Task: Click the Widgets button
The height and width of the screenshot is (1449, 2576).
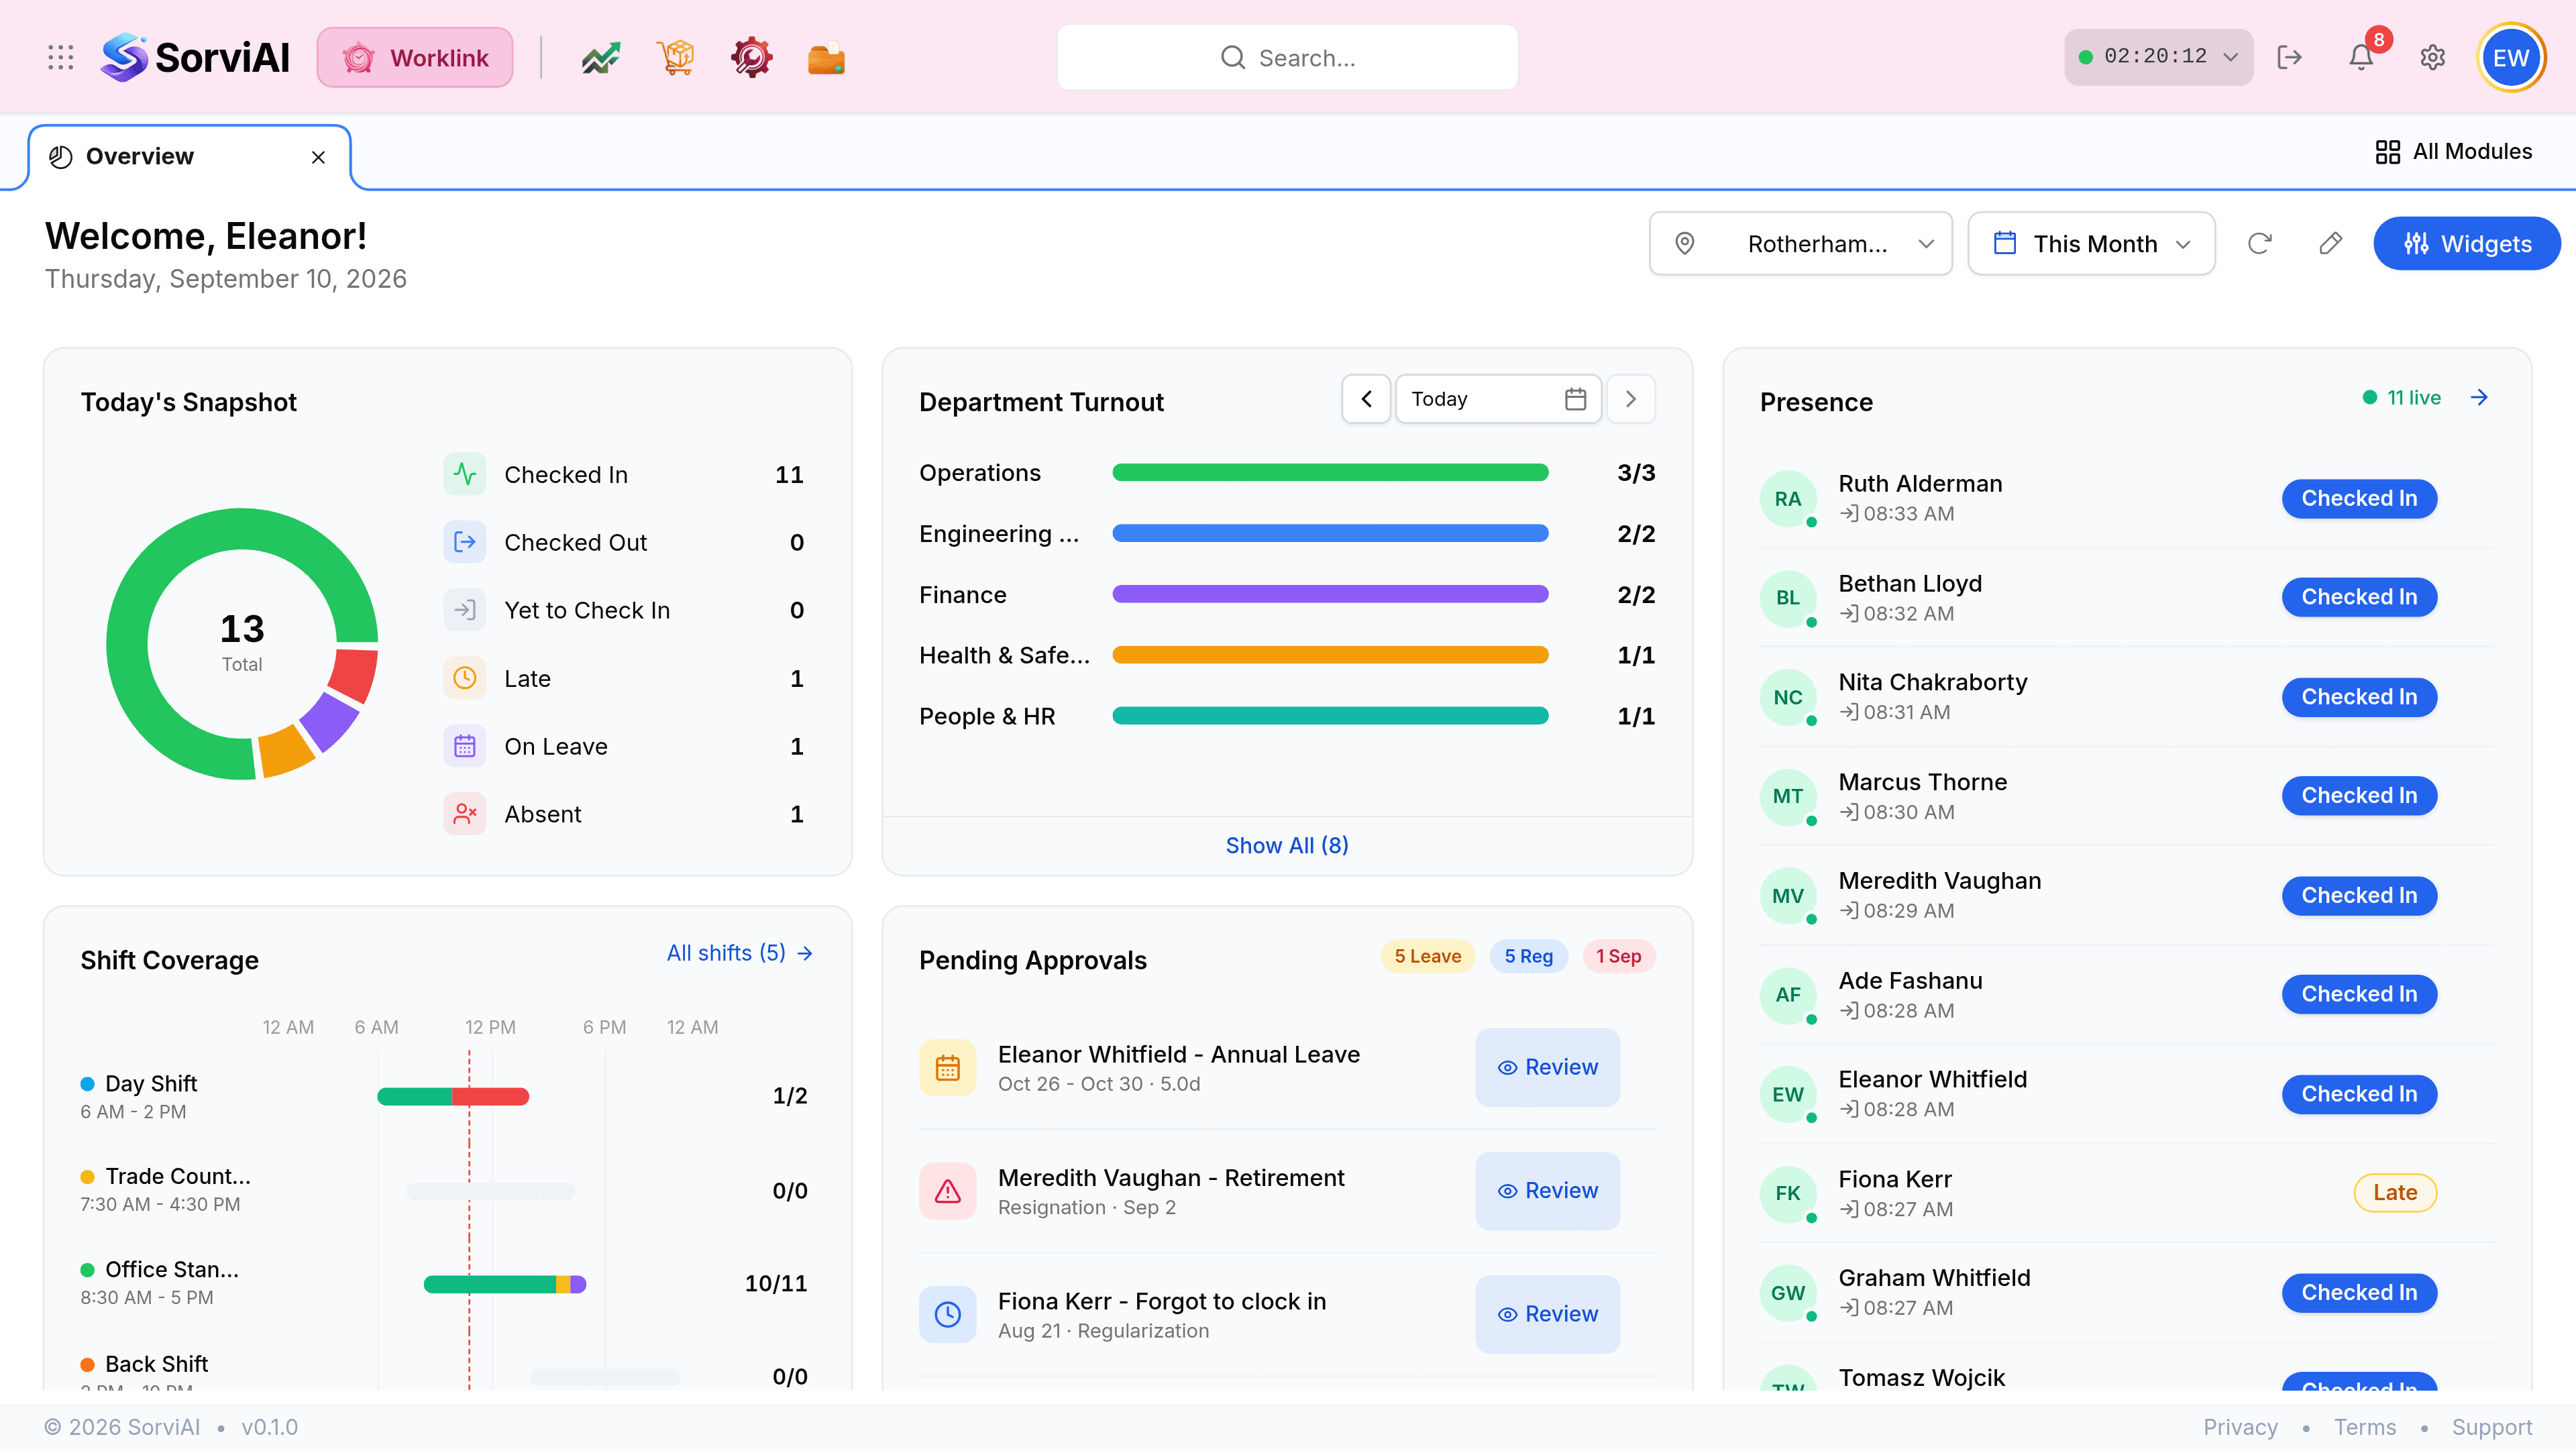Action: 2467,243
